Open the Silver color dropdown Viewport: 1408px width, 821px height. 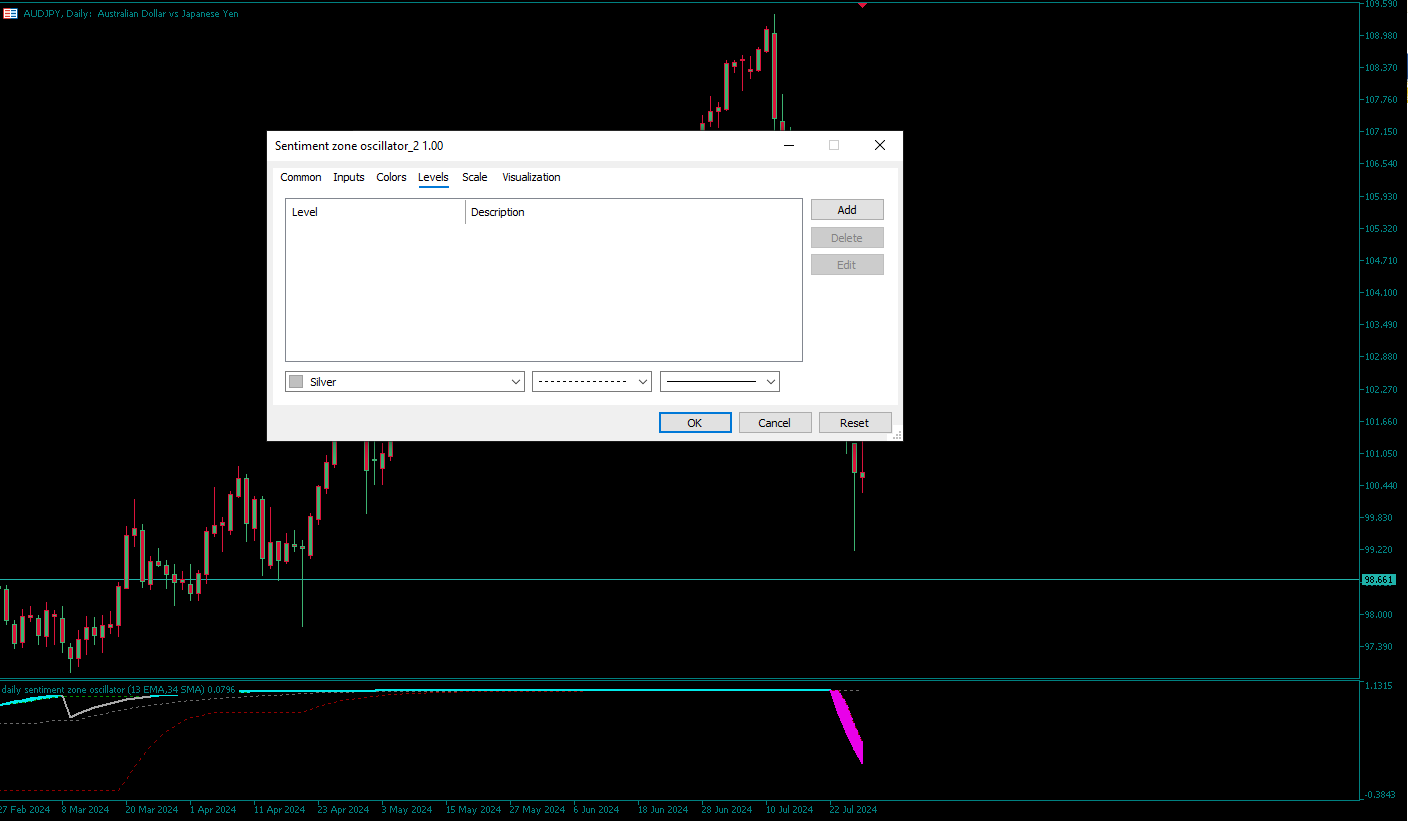tap(515, 381)
